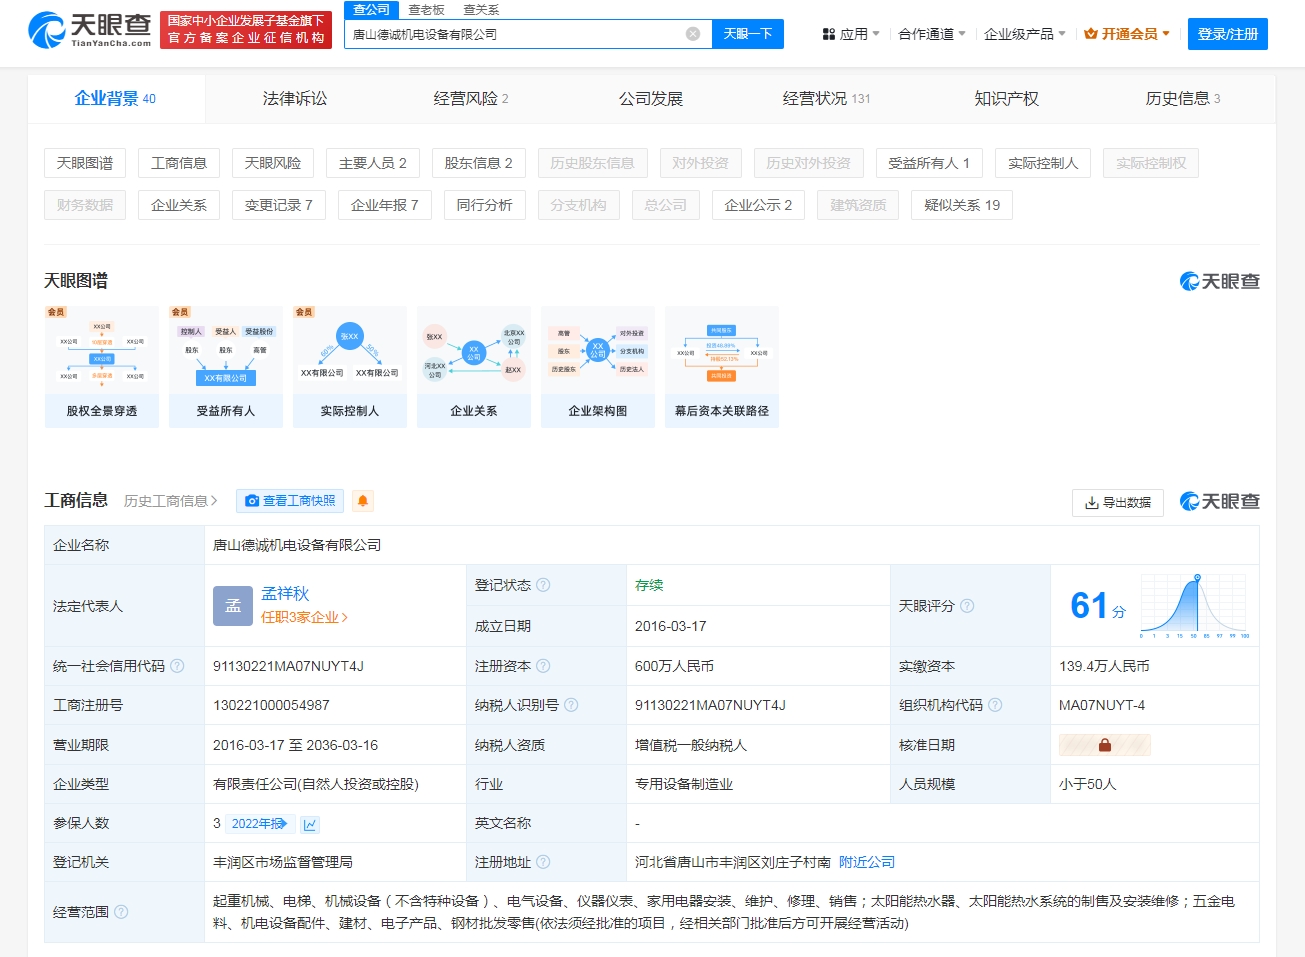Jump to 主要人员 2 section
The height and width of the screenshot is (957, 1305).
(373, 163)
